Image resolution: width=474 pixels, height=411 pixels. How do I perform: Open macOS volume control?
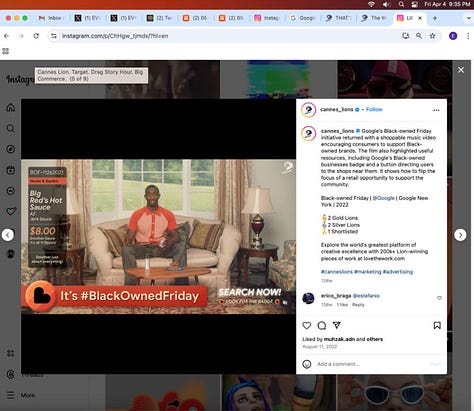tap(386, 4)
